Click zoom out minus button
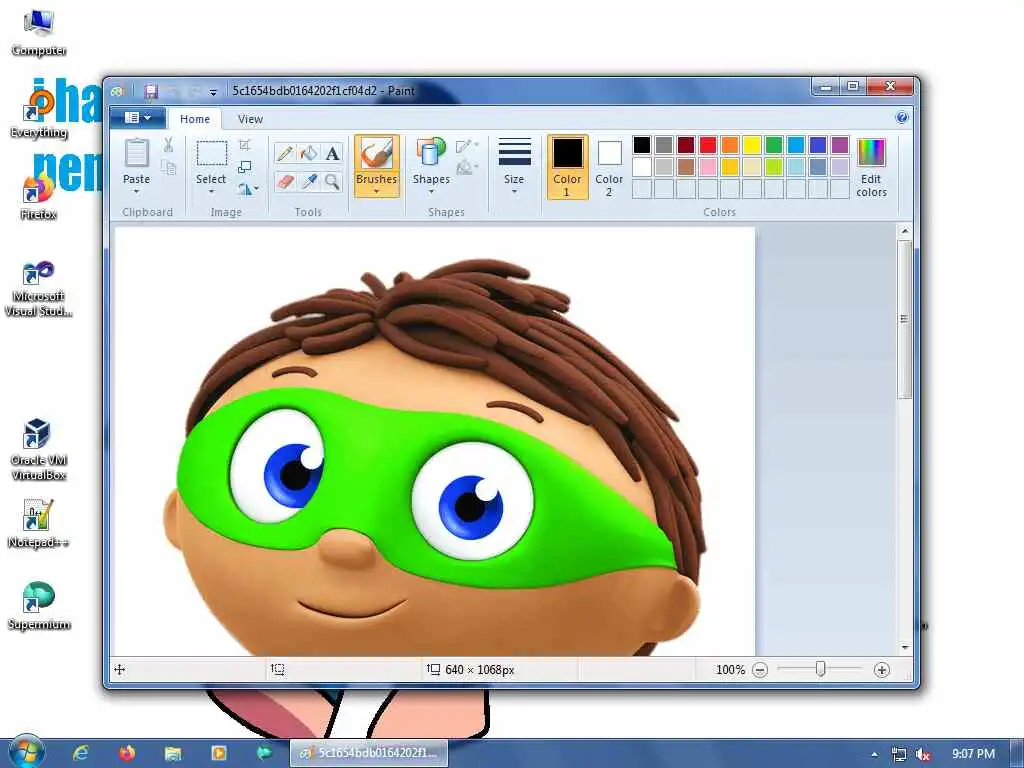 (760, 670)
